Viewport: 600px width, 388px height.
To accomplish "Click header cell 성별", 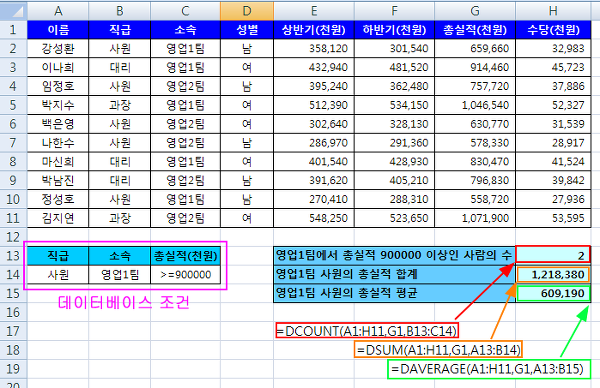I will (247, 30).
